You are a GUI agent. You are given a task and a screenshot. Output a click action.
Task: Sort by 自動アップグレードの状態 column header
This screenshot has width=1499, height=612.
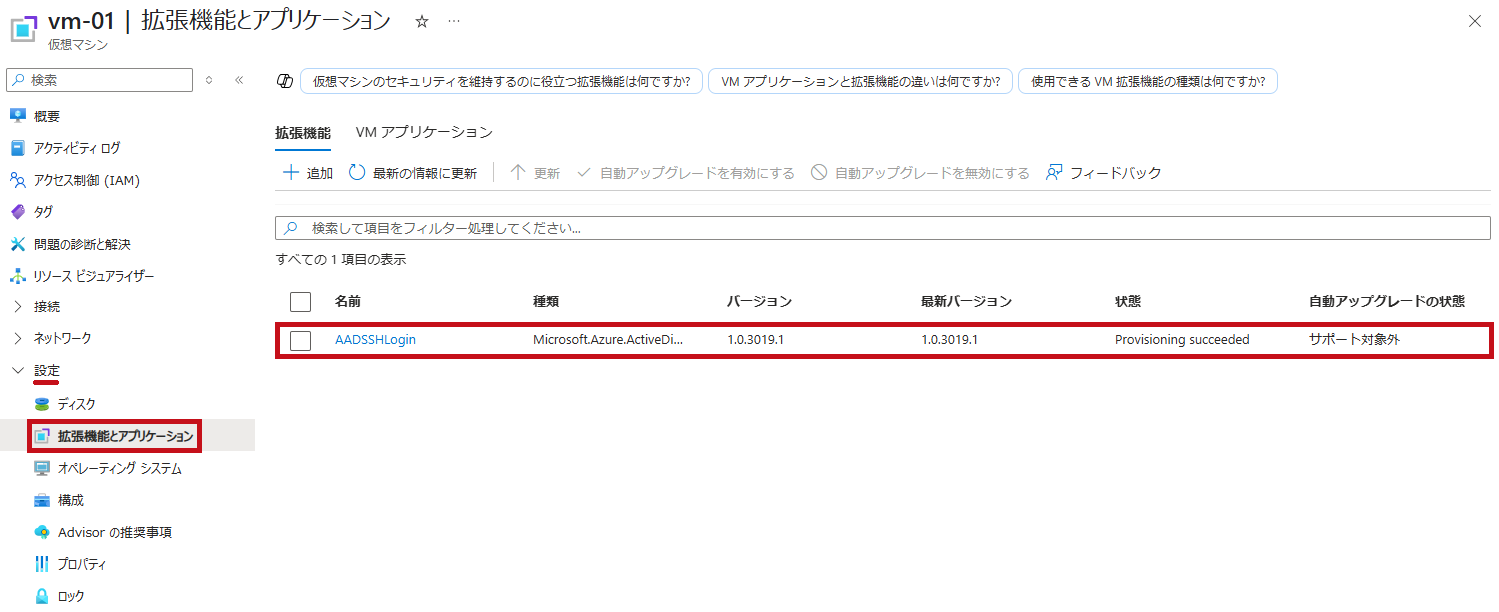click(1387, 301)
